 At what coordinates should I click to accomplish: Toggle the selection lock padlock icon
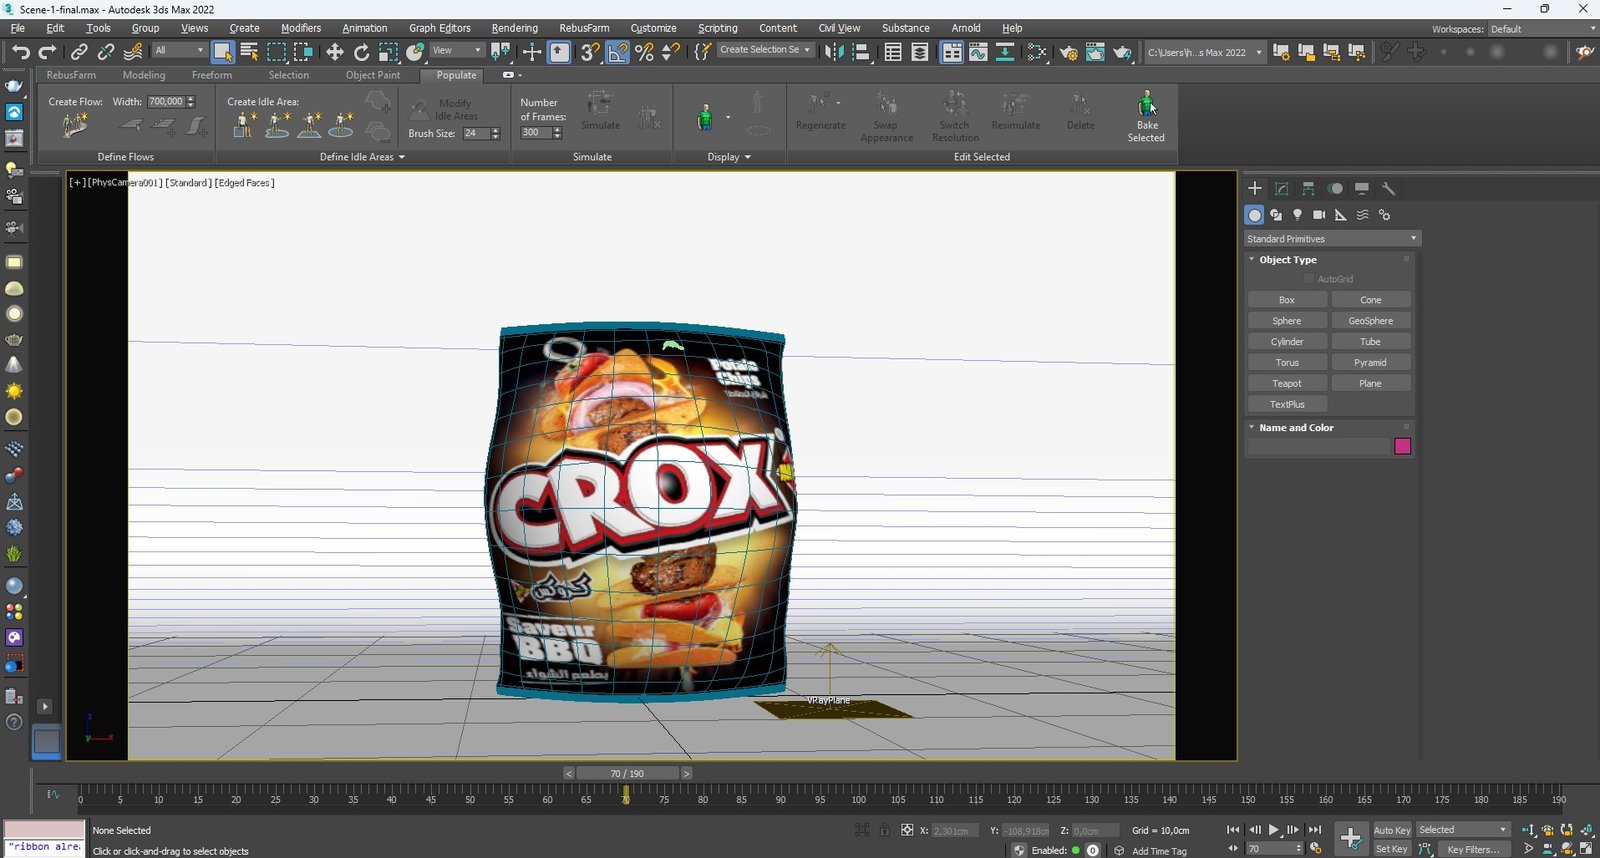point(884,830)
